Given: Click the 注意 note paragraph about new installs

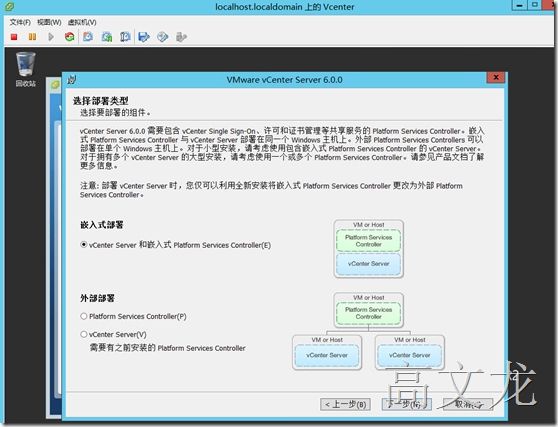Looking at the screenshot, I should pyautogui.click(x=271, y=190).
